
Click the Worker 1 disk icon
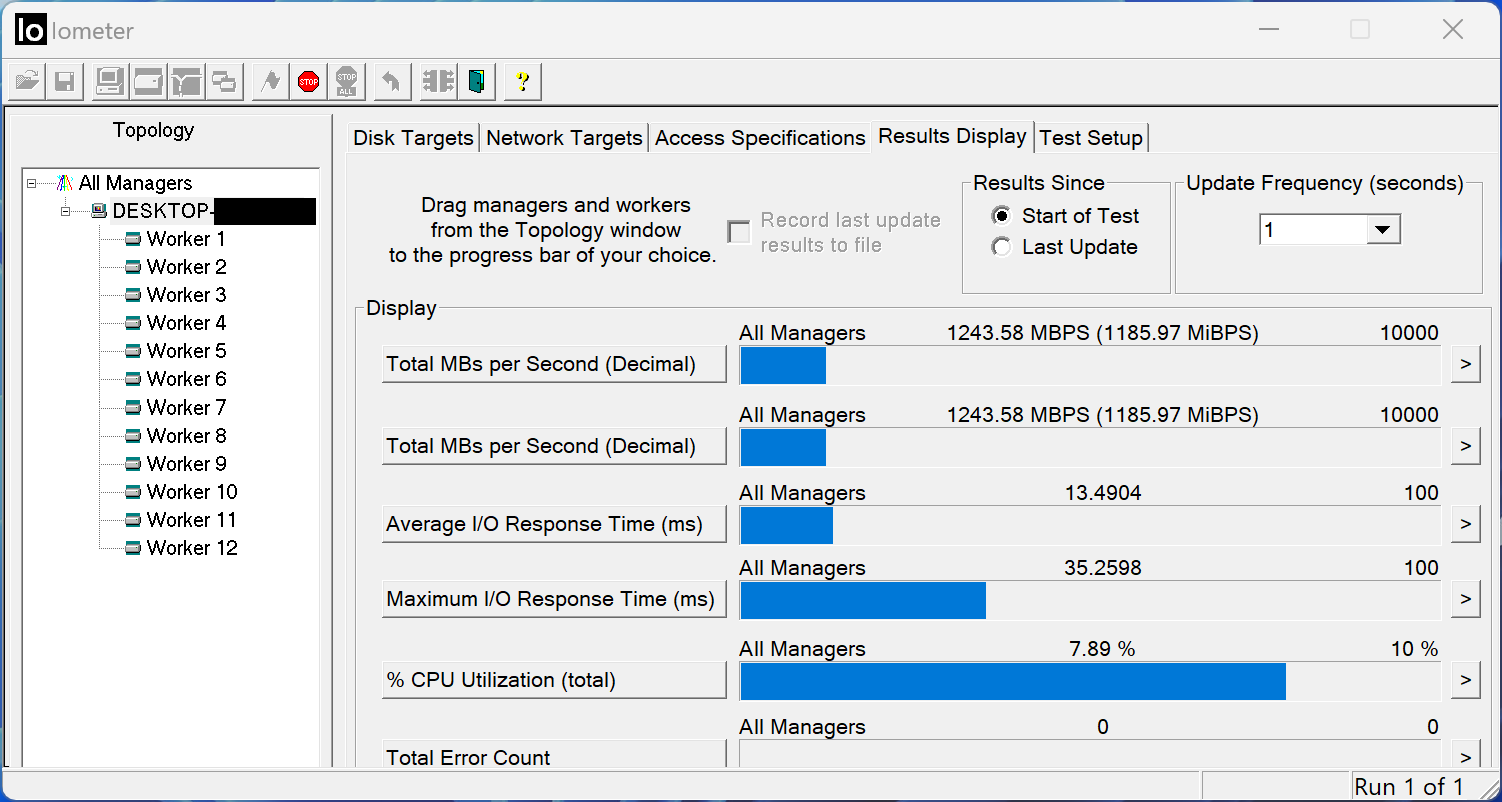click(133, 239)
